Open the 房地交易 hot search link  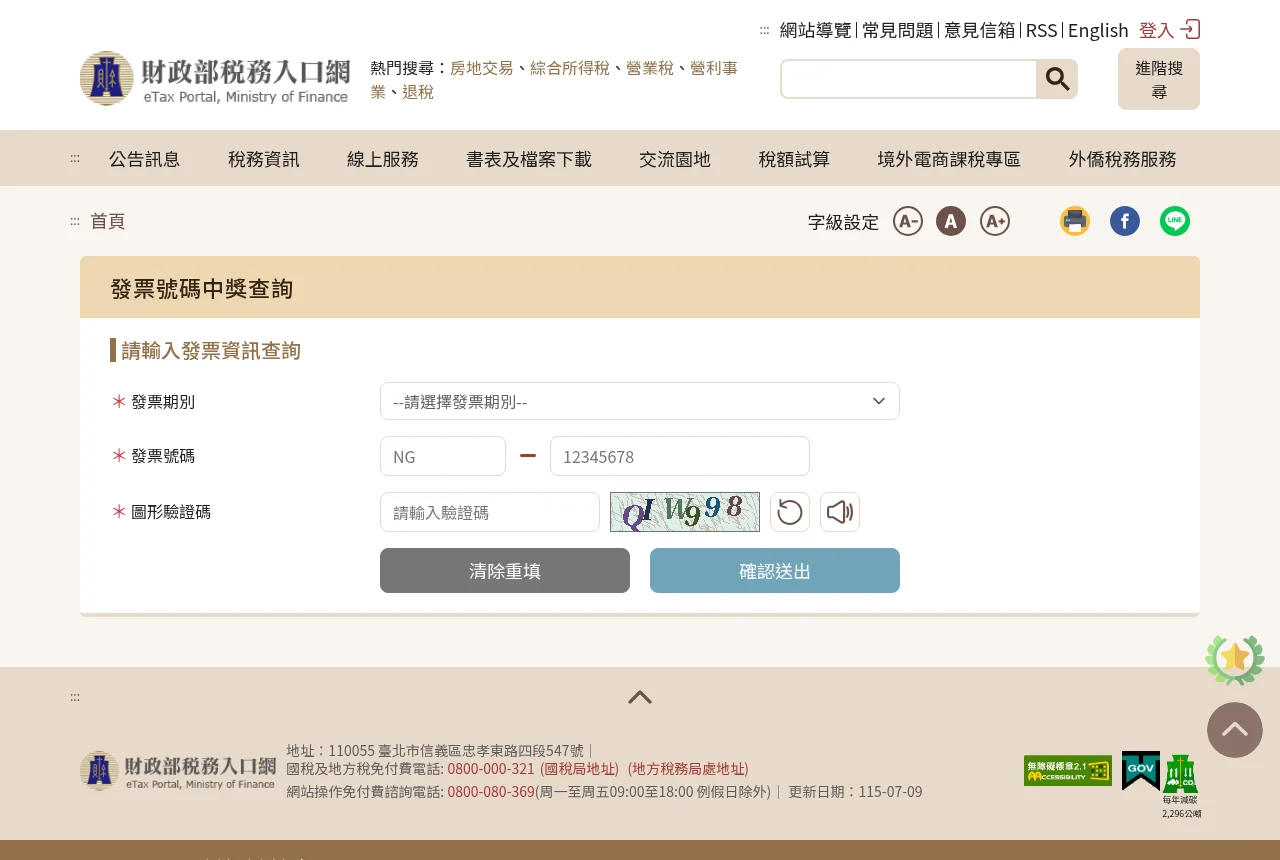(x=482, y=68)
